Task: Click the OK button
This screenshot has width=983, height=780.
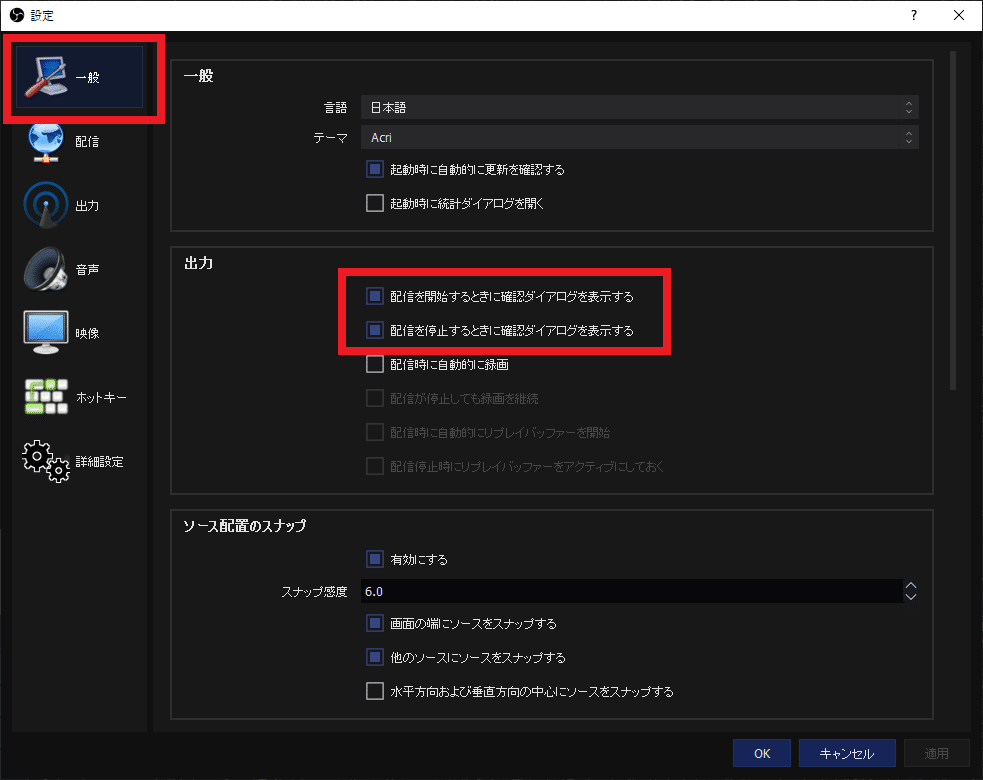Action: tap(762, 753)
